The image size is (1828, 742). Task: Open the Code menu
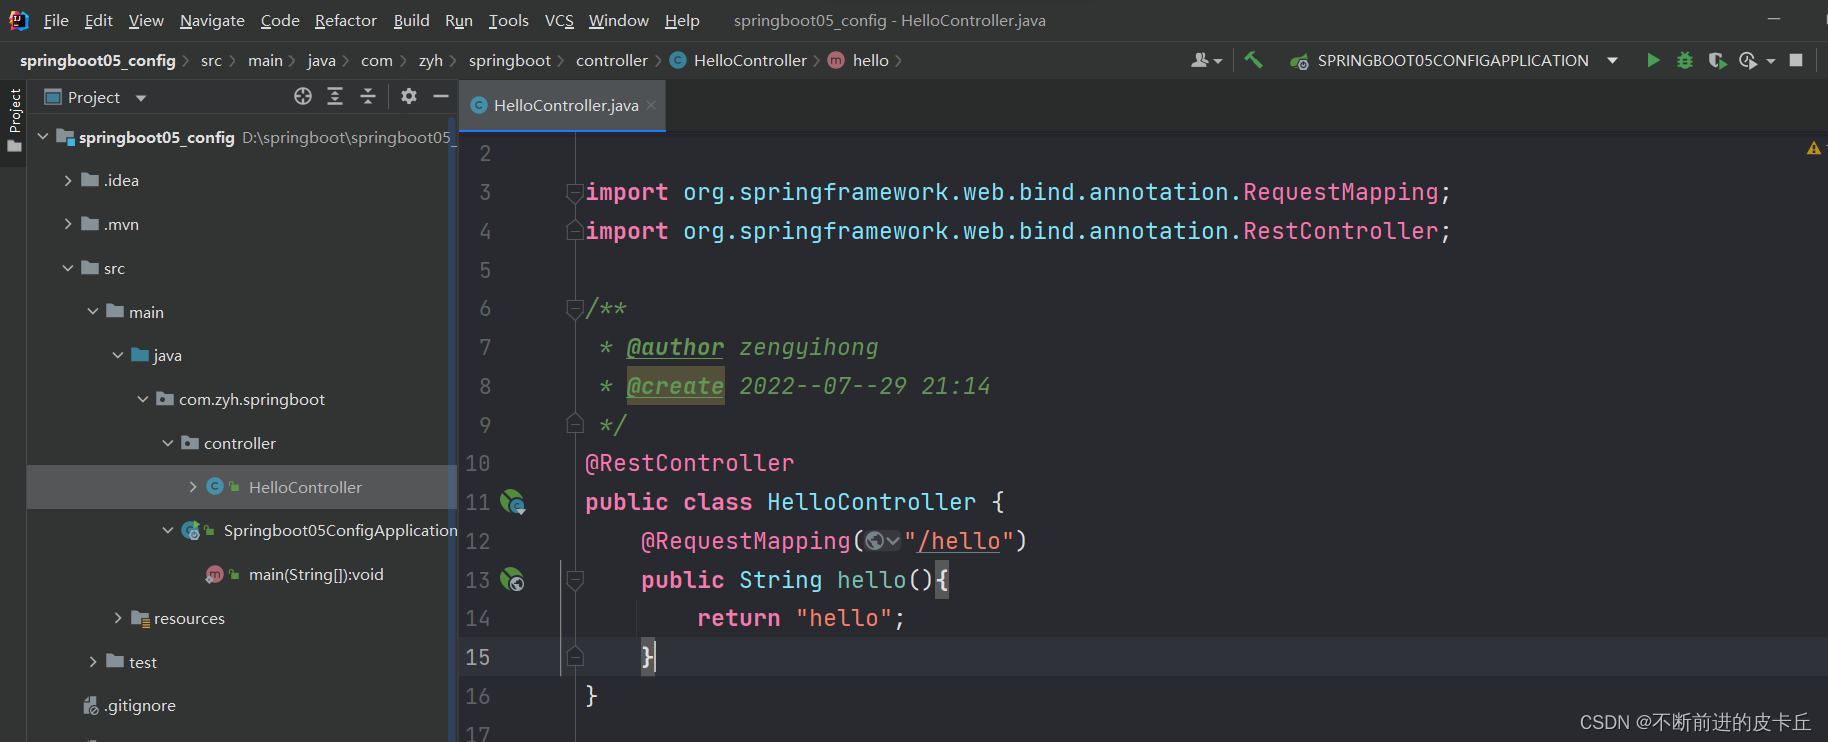pyautogui.click(x=280, y=20)
